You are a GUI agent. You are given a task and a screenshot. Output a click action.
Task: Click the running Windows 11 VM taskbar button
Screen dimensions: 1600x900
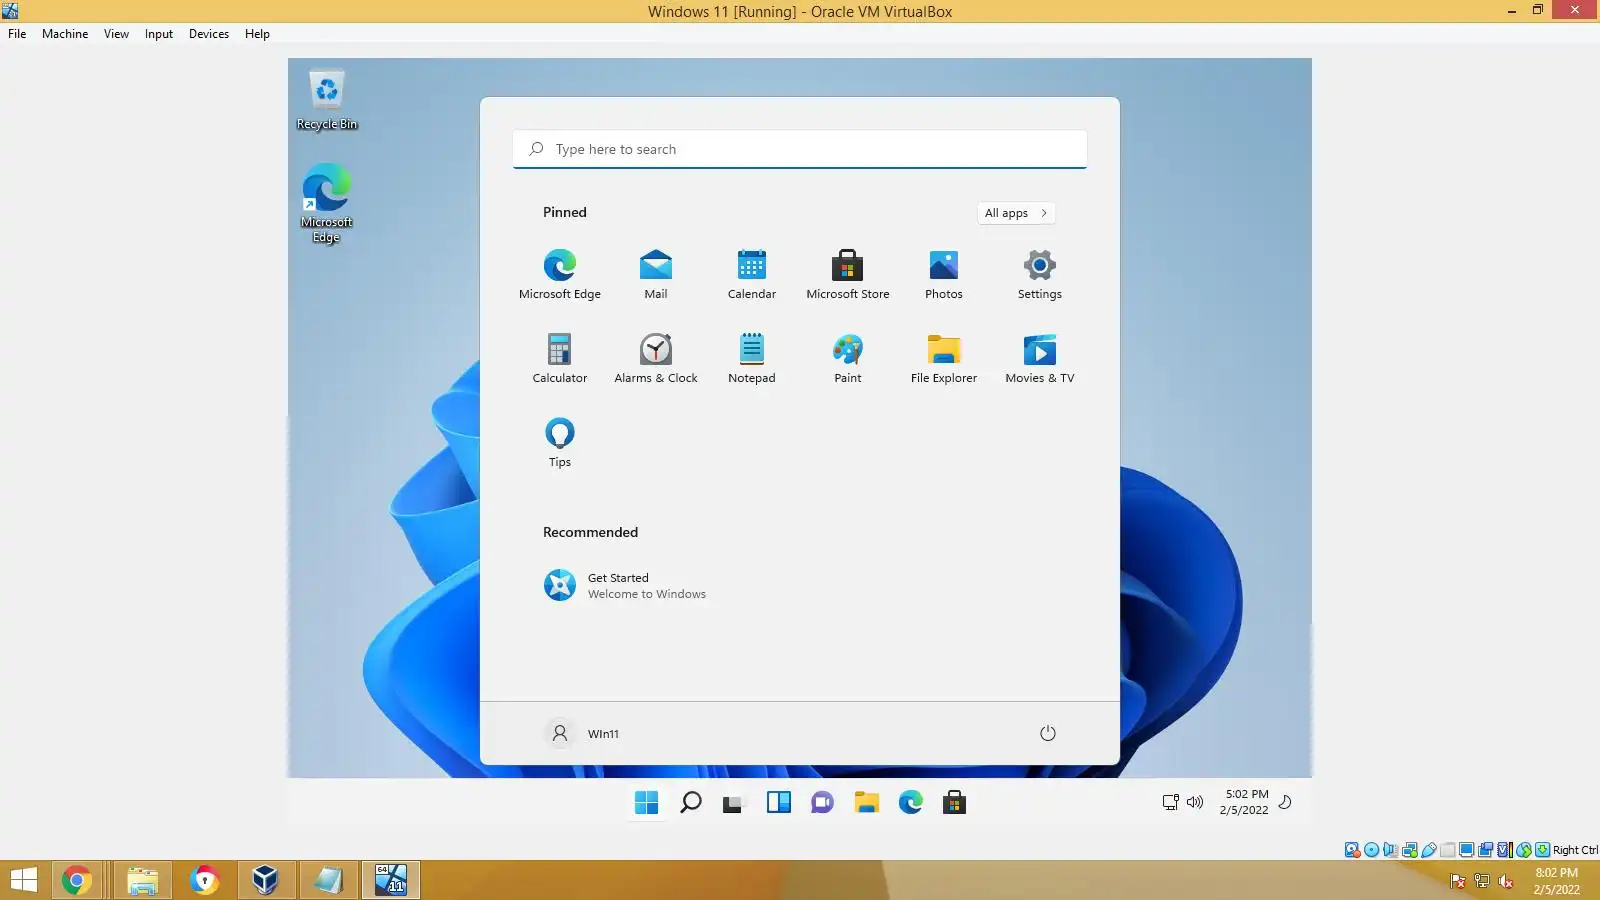pyautogui.click(x=391, y=880)
